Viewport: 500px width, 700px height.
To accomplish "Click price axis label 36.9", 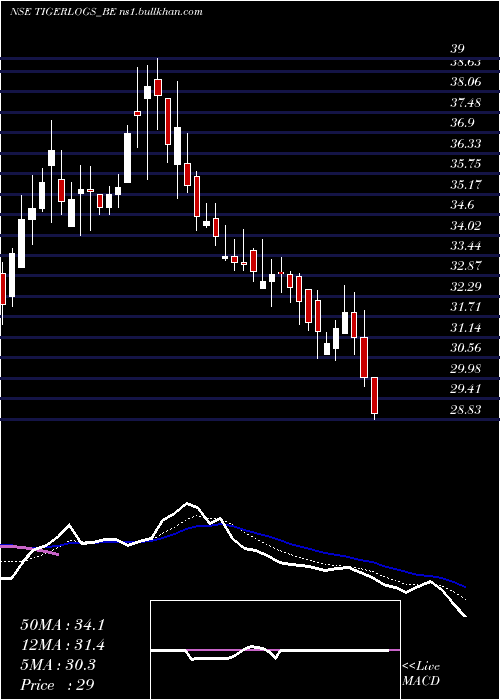I will point(462,123).
